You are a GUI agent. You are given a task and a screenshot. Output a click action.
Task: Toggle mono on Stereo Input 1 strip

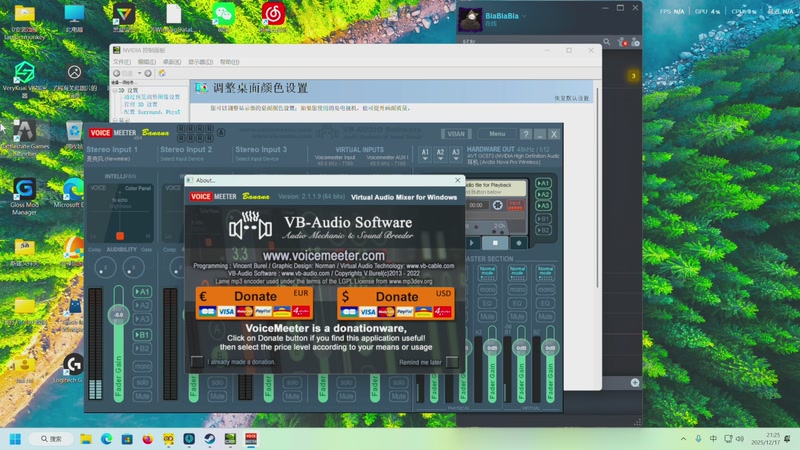[x=142, y=366]
